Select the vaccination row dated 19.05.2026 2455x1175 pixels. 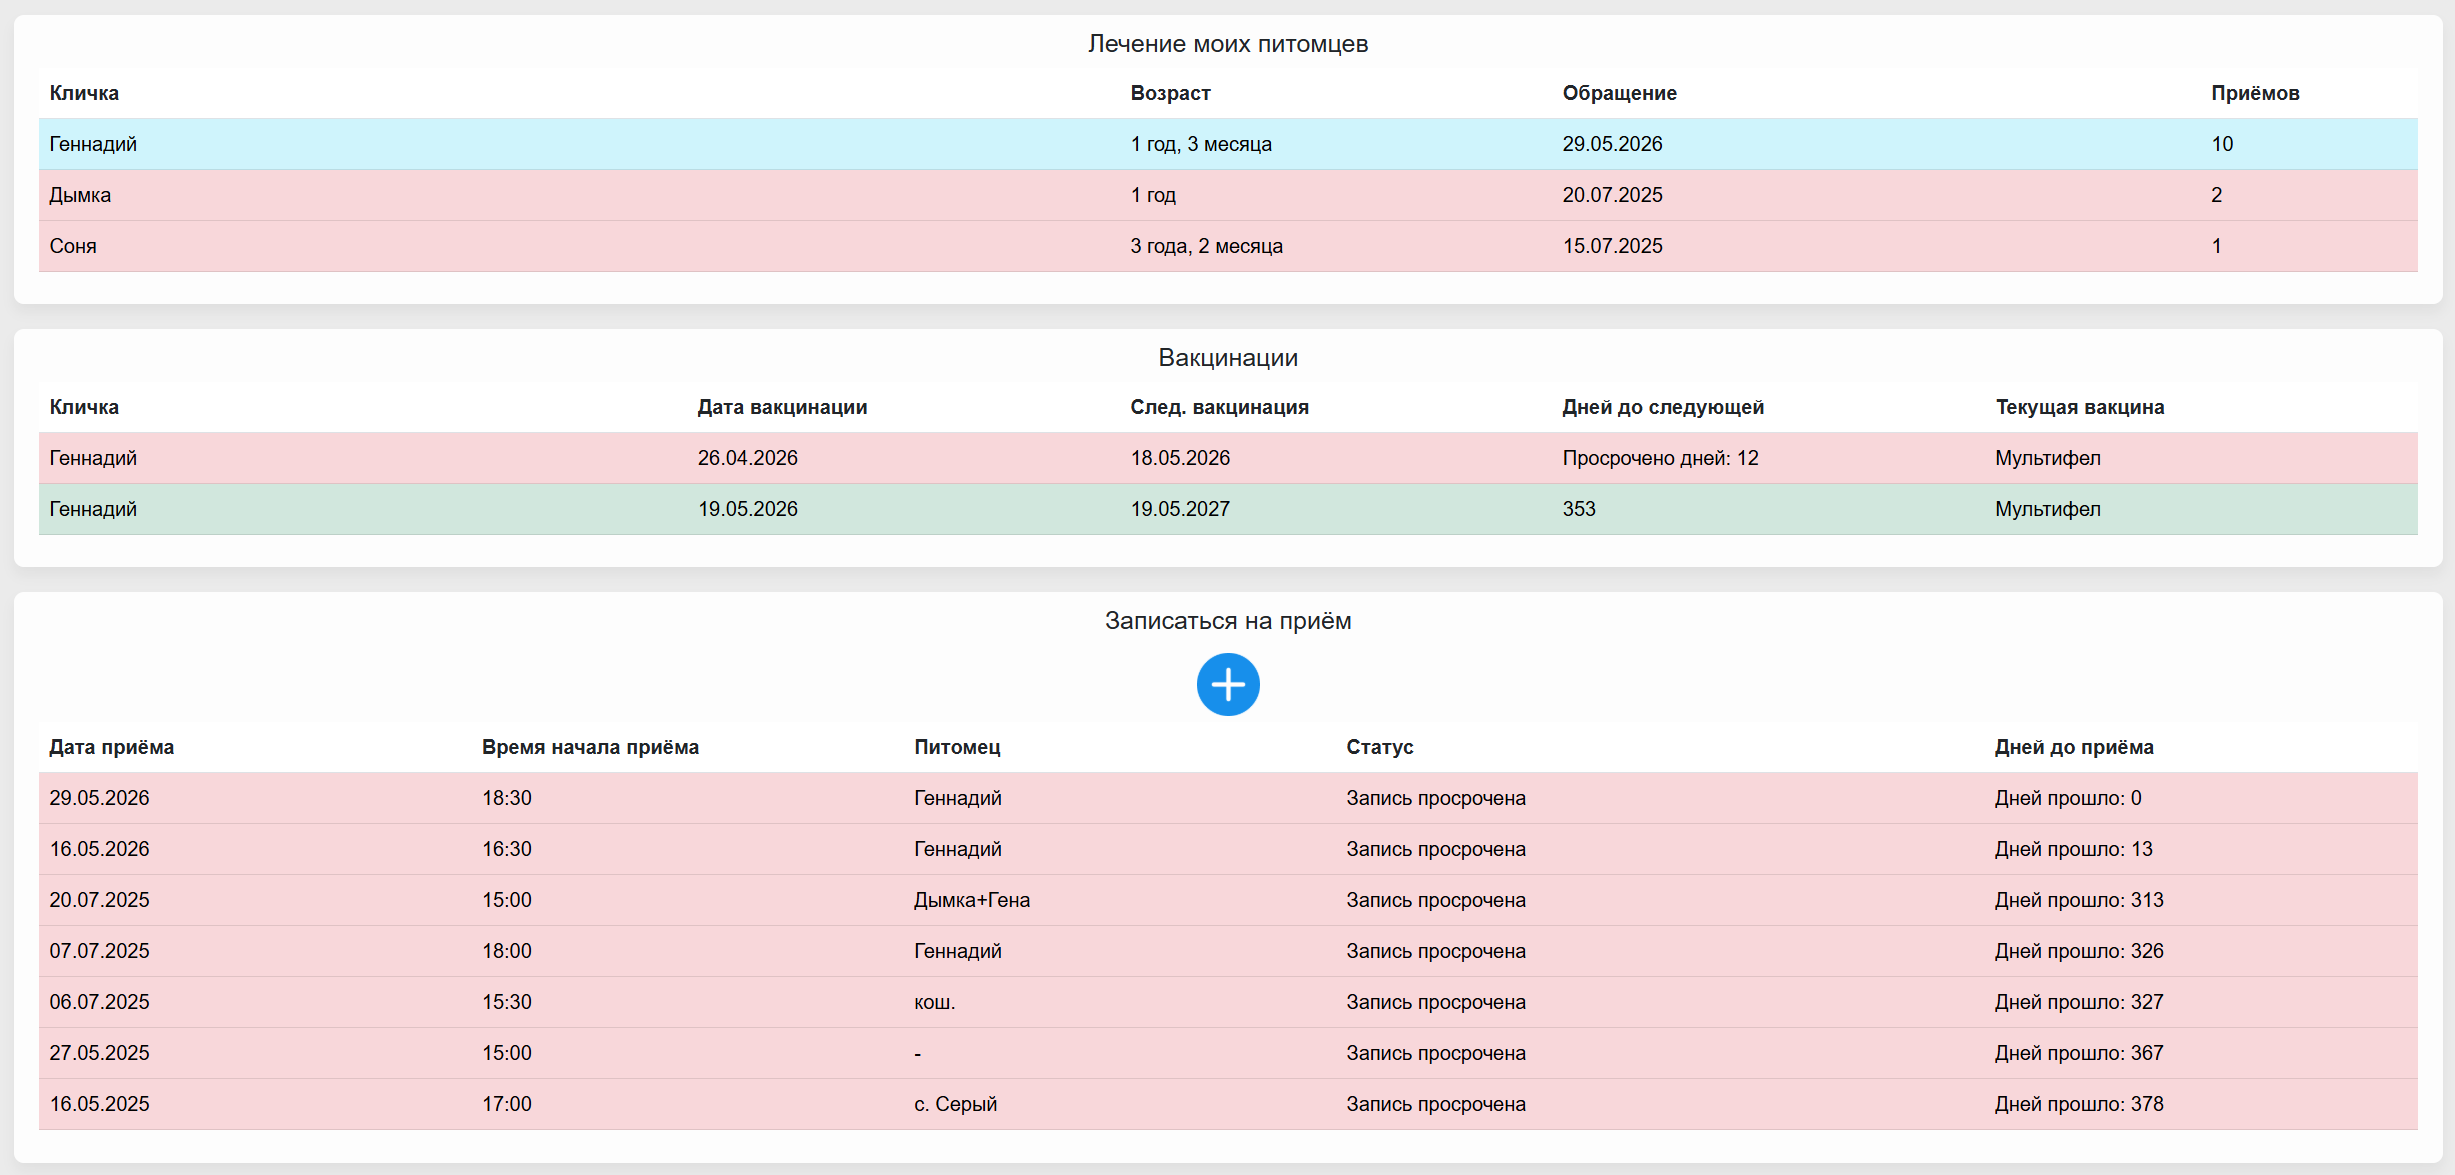coord(1228,509)
